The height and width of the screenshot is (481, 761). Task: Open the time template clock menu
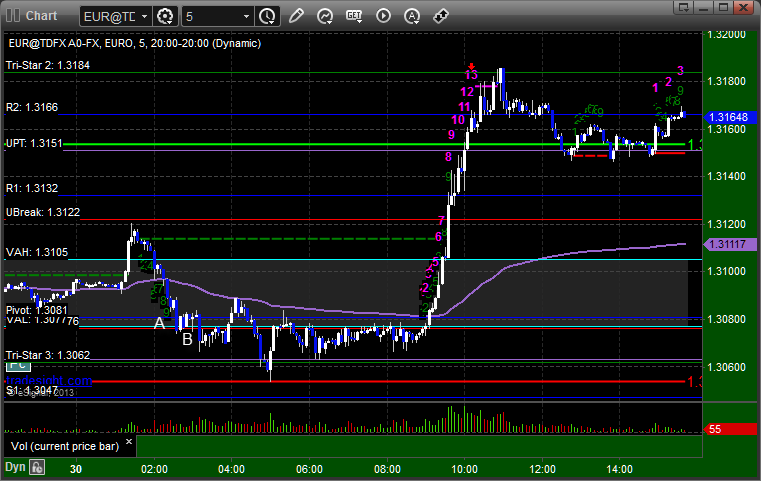coord(267,17)
